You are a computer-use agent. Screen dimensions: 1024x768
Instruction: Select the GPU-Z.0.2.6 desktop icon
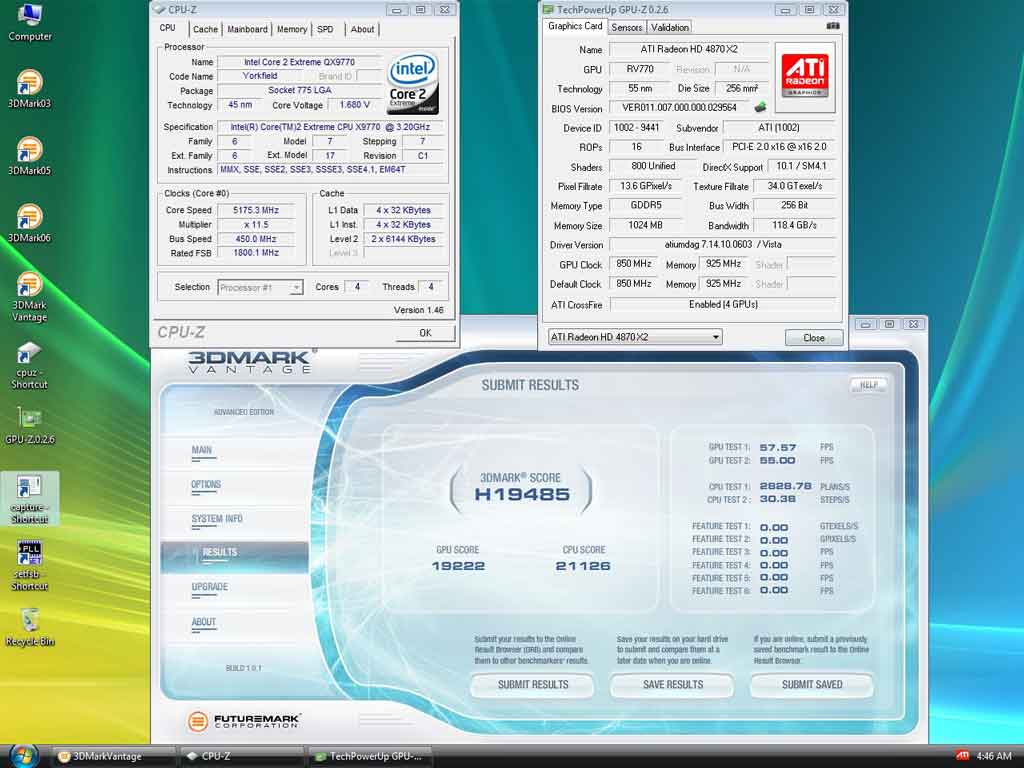pos(29,426)
